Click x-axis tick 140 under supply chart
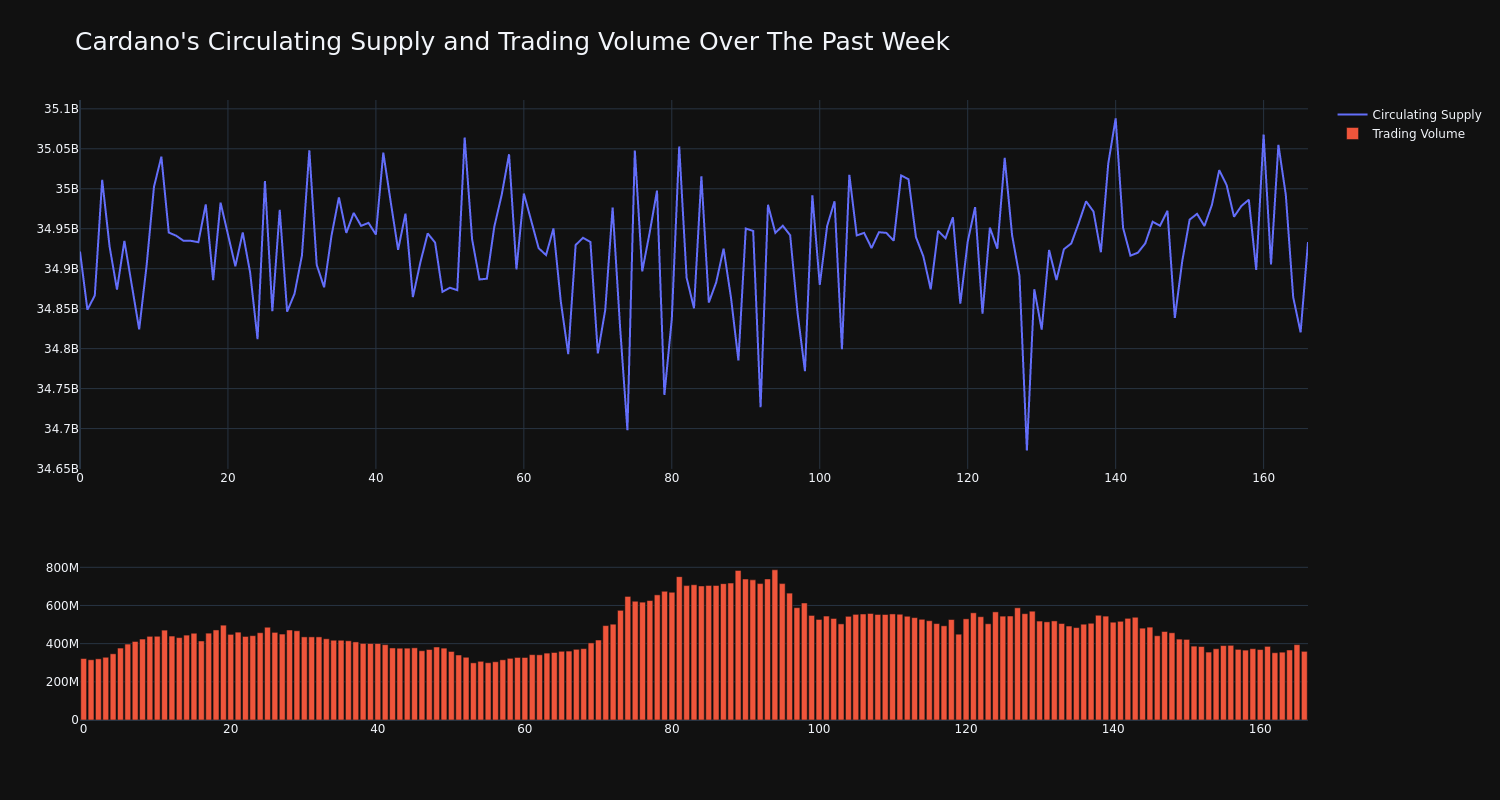 (x=1116, y=478)
